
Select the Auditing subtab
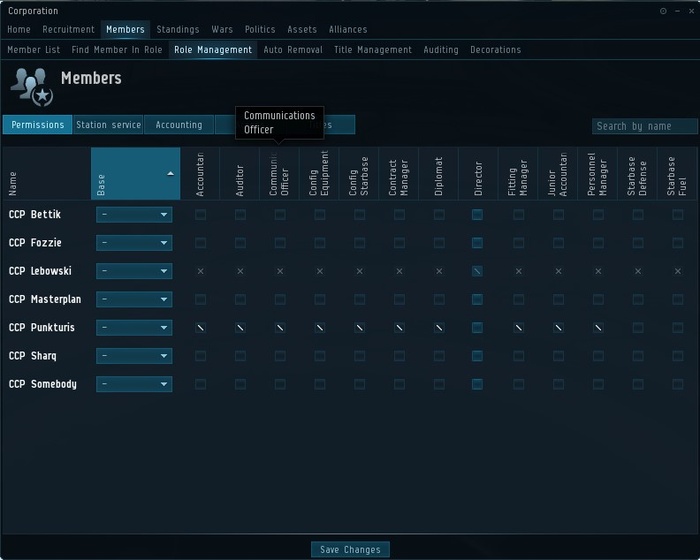[x=441, y=50]
